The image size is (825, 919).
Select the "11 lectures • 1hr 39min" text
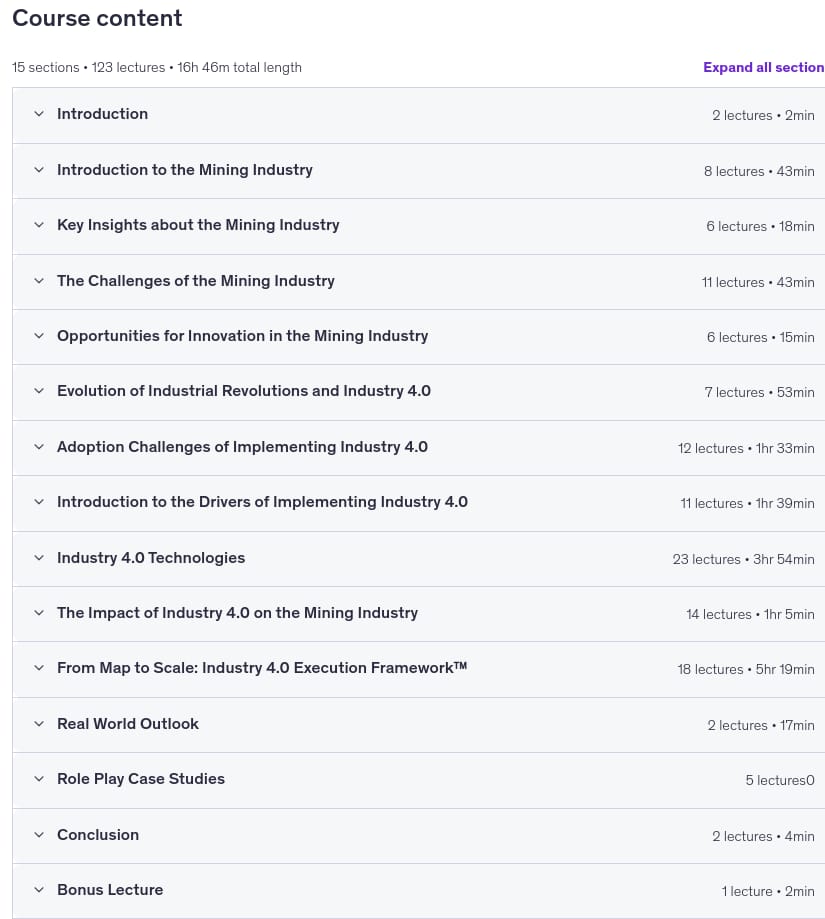point(747,503)
